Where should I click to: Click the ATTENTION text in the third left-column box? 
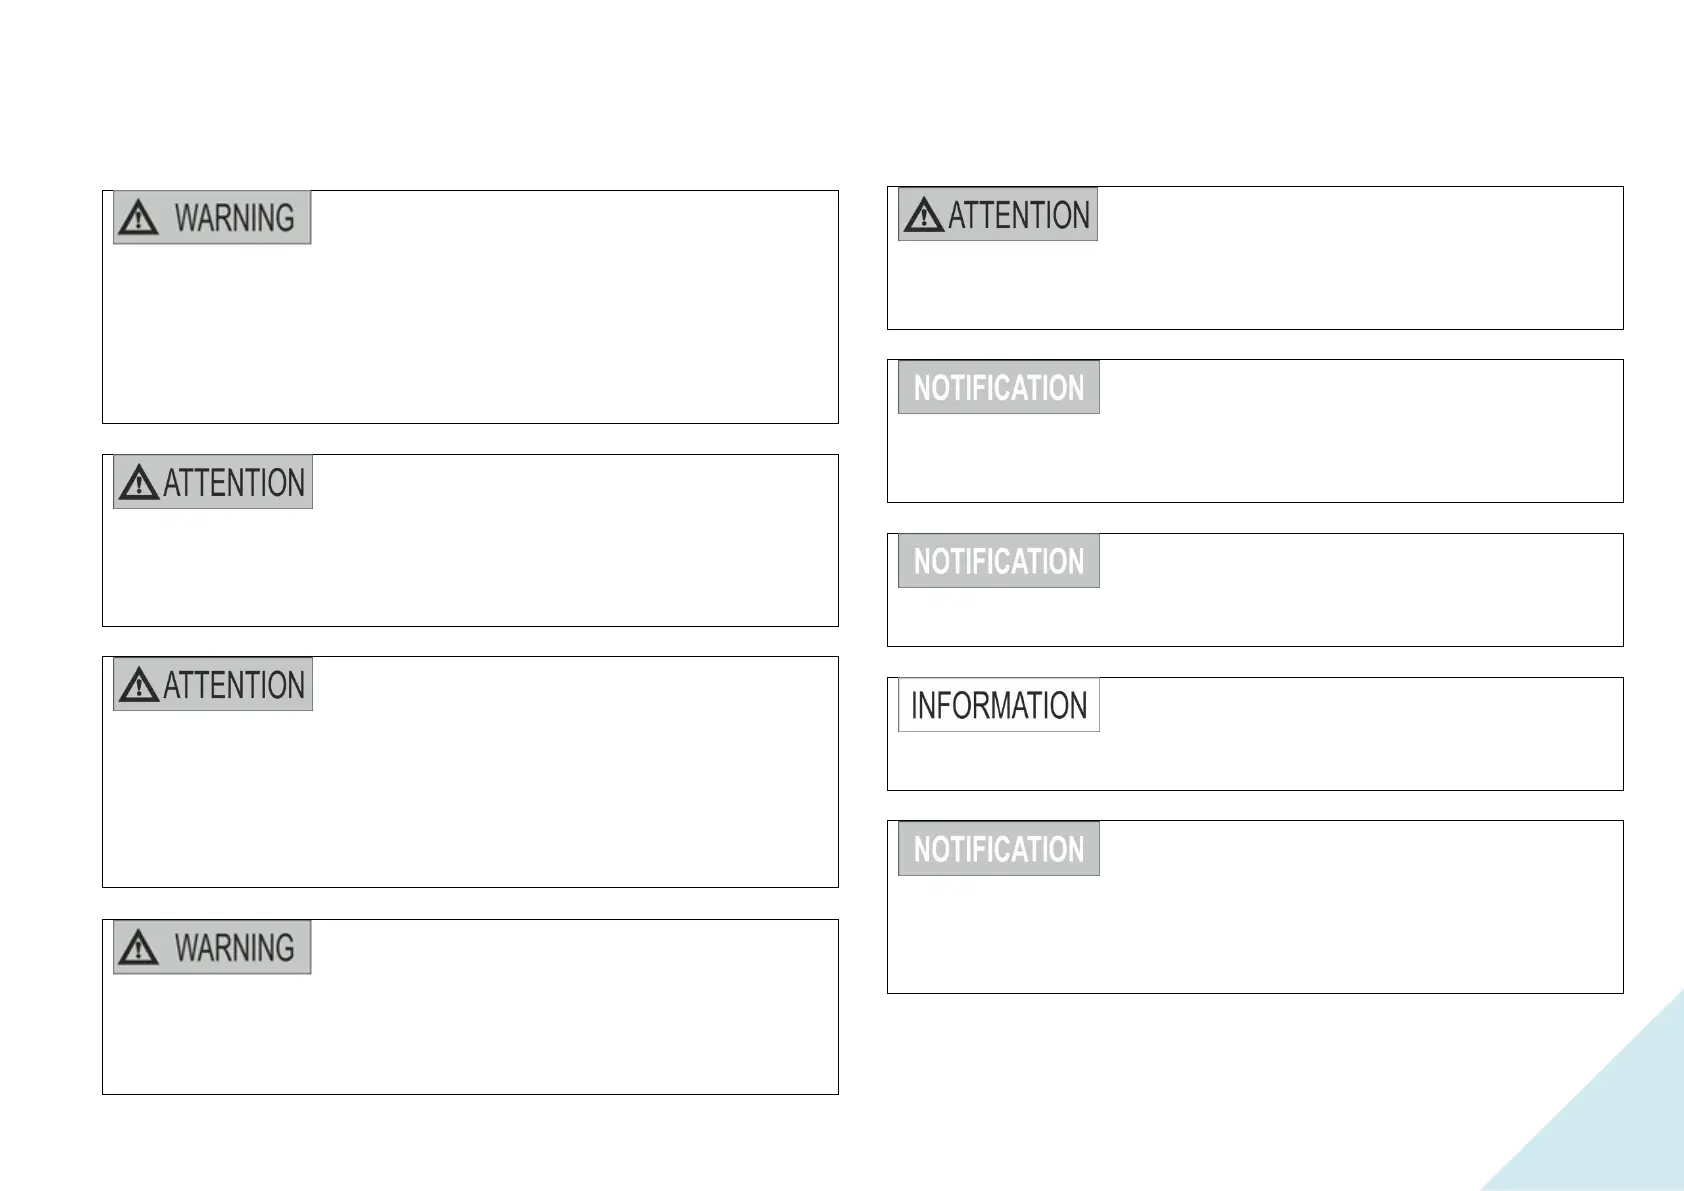(235, 685)
